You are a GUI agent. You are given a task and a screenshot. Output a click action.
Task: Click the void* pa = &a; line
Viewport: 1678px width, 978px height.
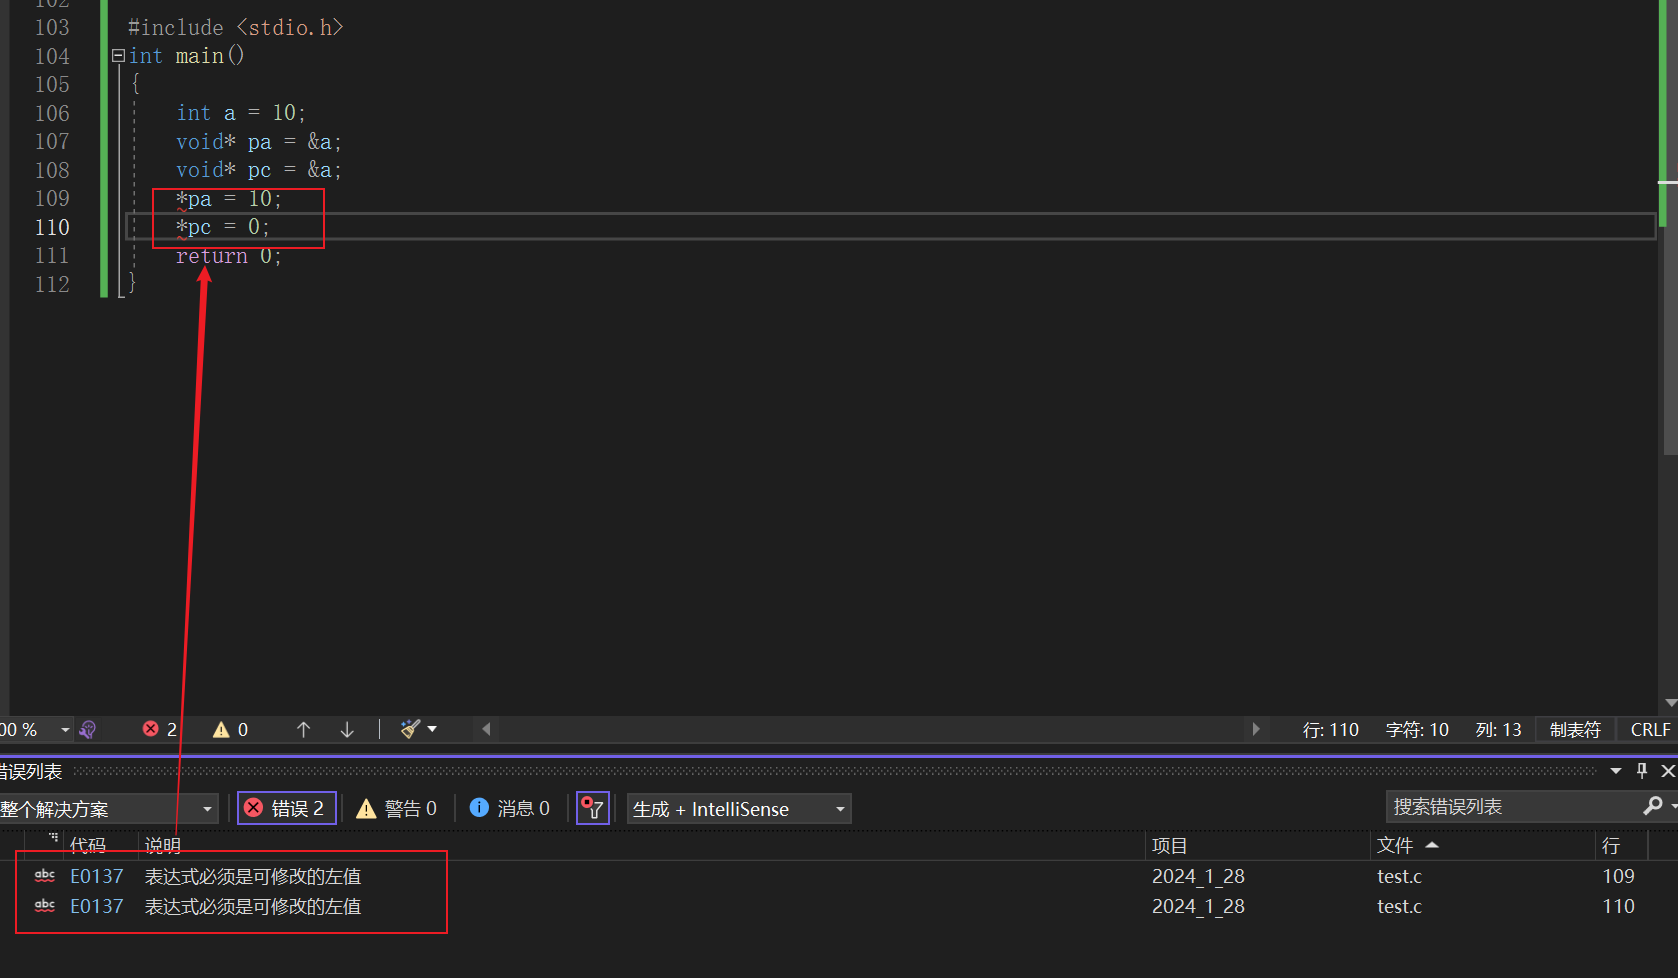pos(259,142)
